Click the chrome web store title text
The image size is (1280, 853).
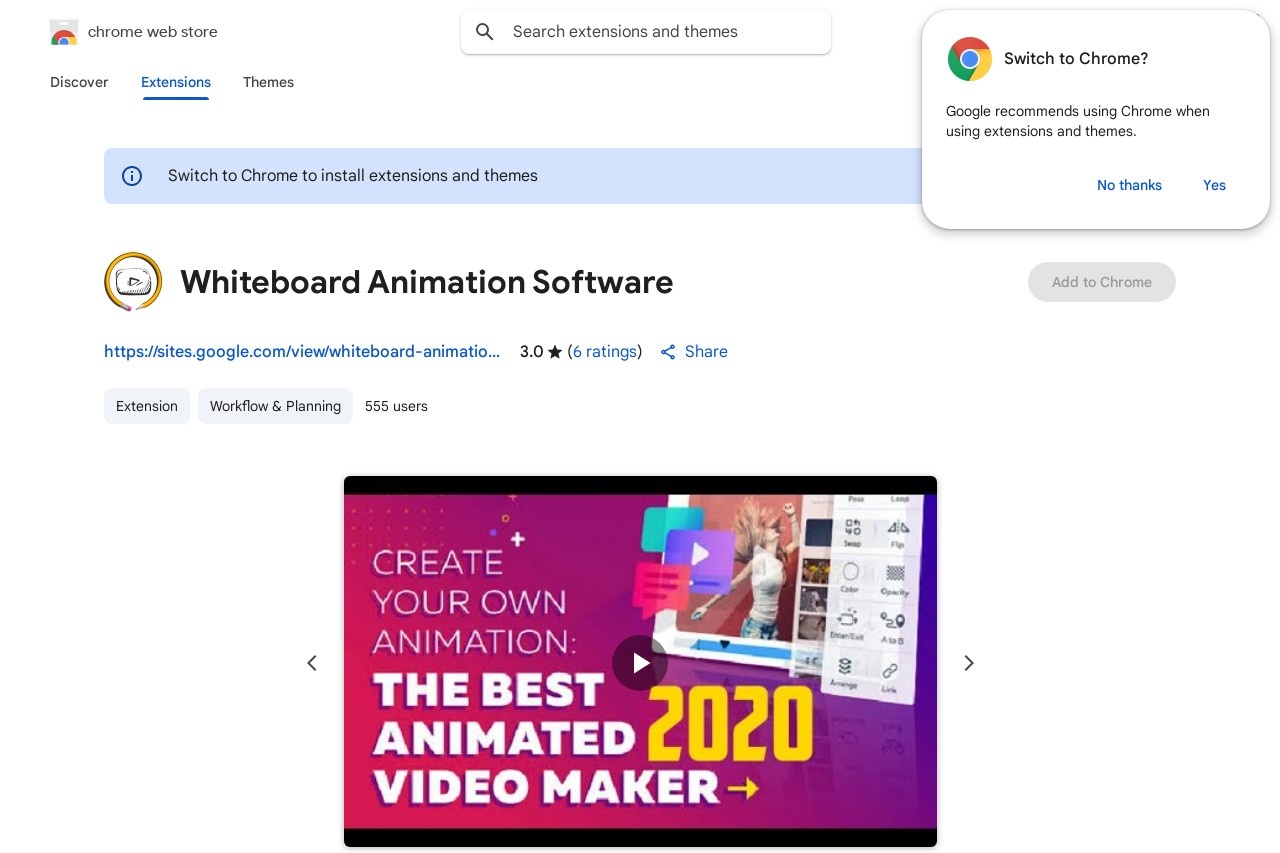point(153,32)
